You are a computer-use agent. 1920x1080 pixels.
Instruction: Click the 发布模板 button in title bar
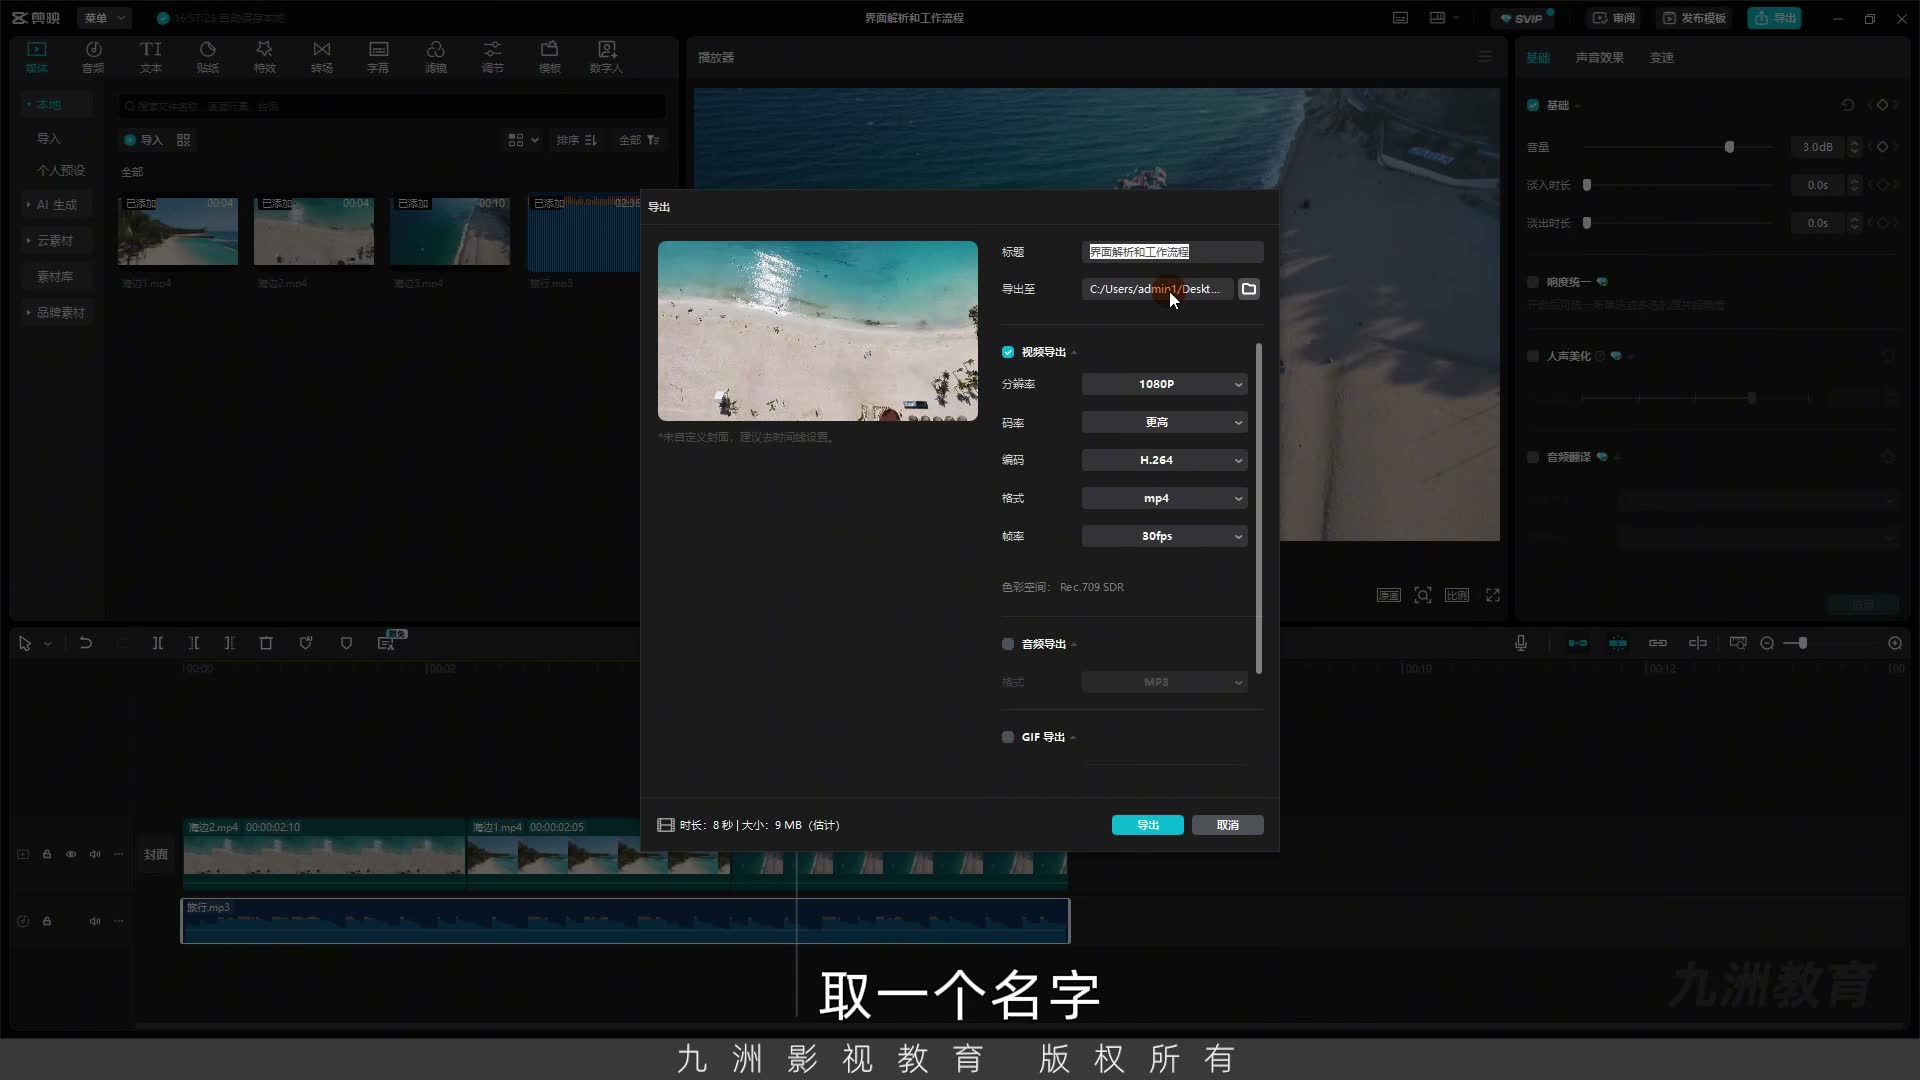tap(1695, 18)
